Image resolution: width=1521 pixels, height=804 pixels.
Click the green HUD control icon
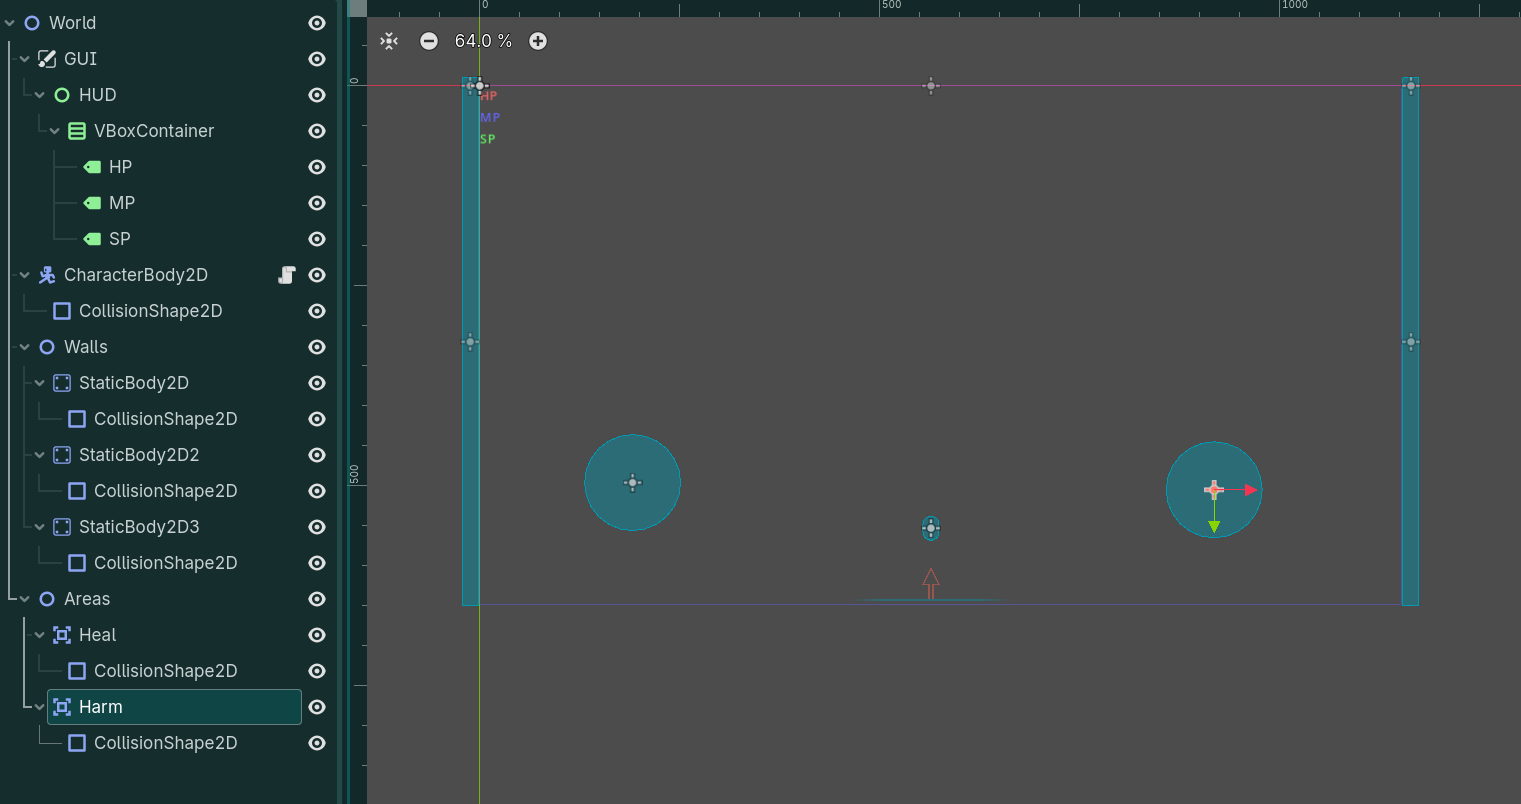pyautogui.click(x=62, y=95)
